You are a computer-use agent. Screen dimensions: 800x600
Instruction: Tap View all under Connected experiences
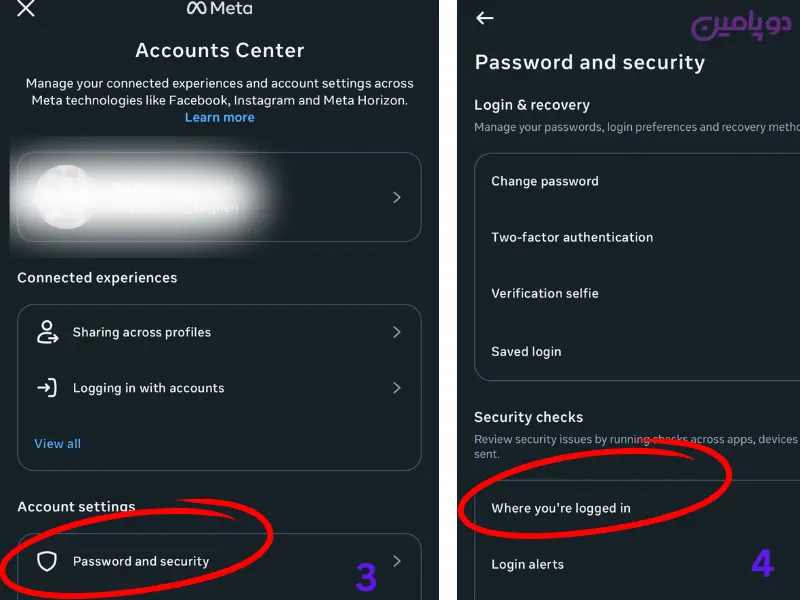(58, 443)
